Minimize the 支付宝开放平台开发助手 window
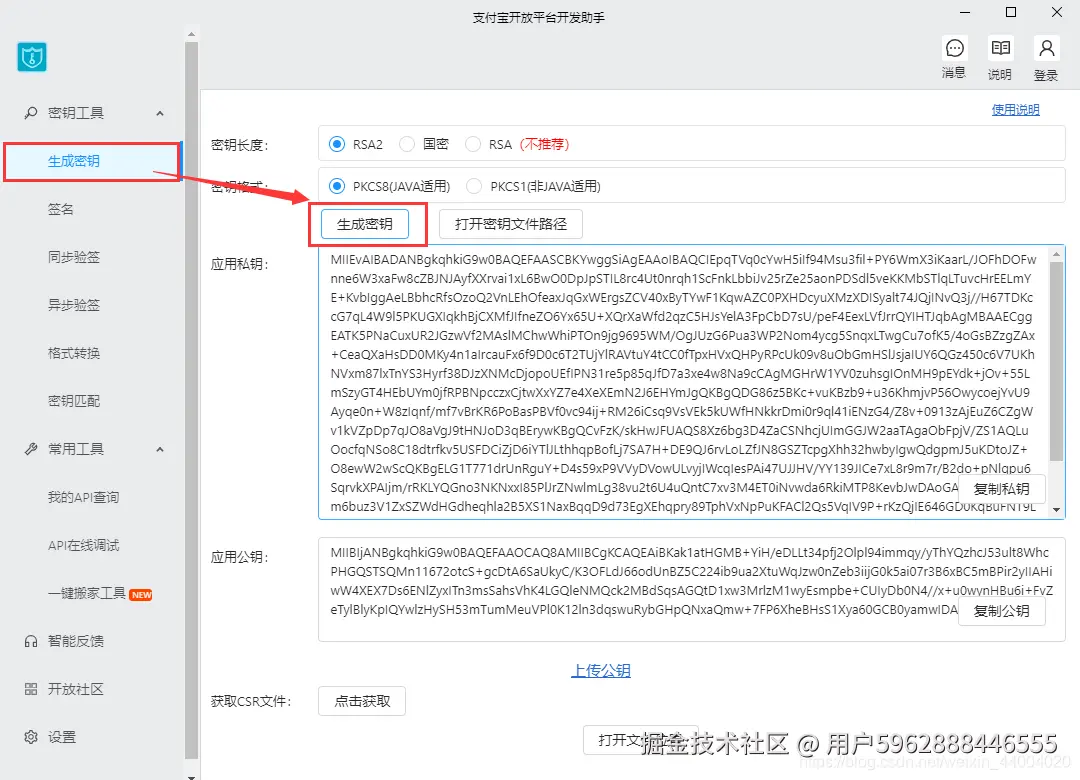 point(965,12)
